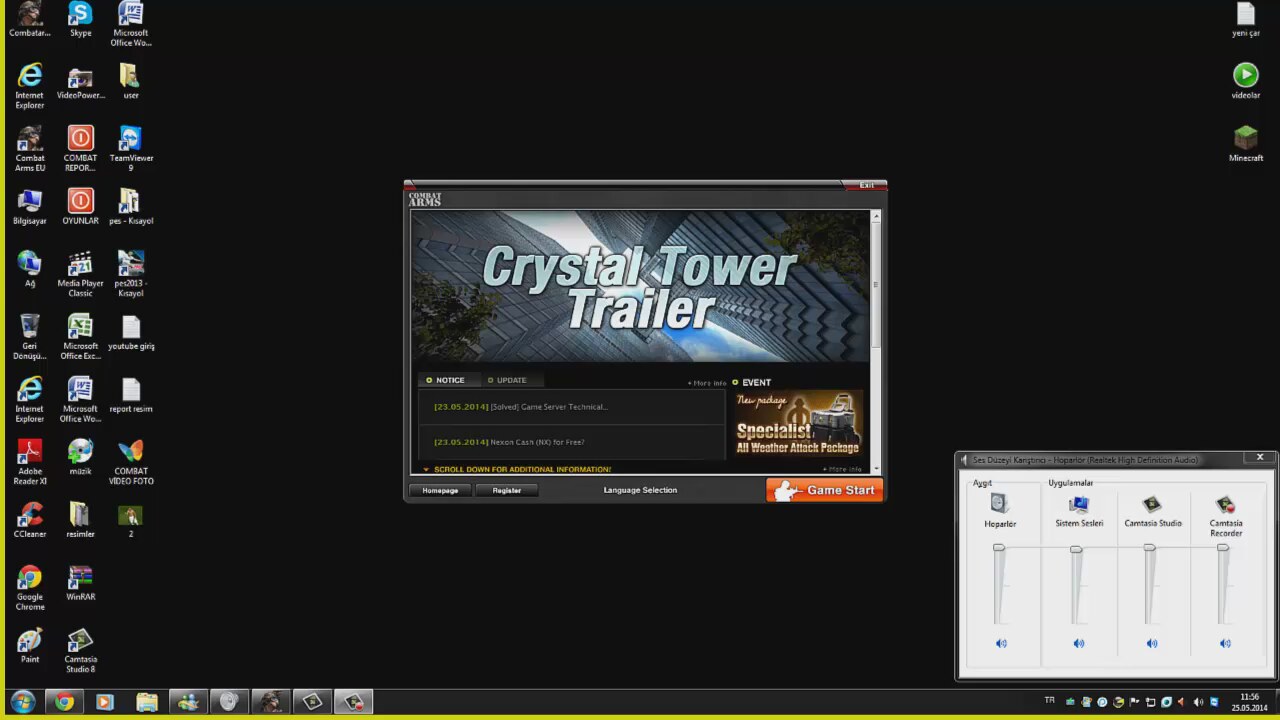Click the Sistem Sesleri icon in mixer

[1079, 504]
